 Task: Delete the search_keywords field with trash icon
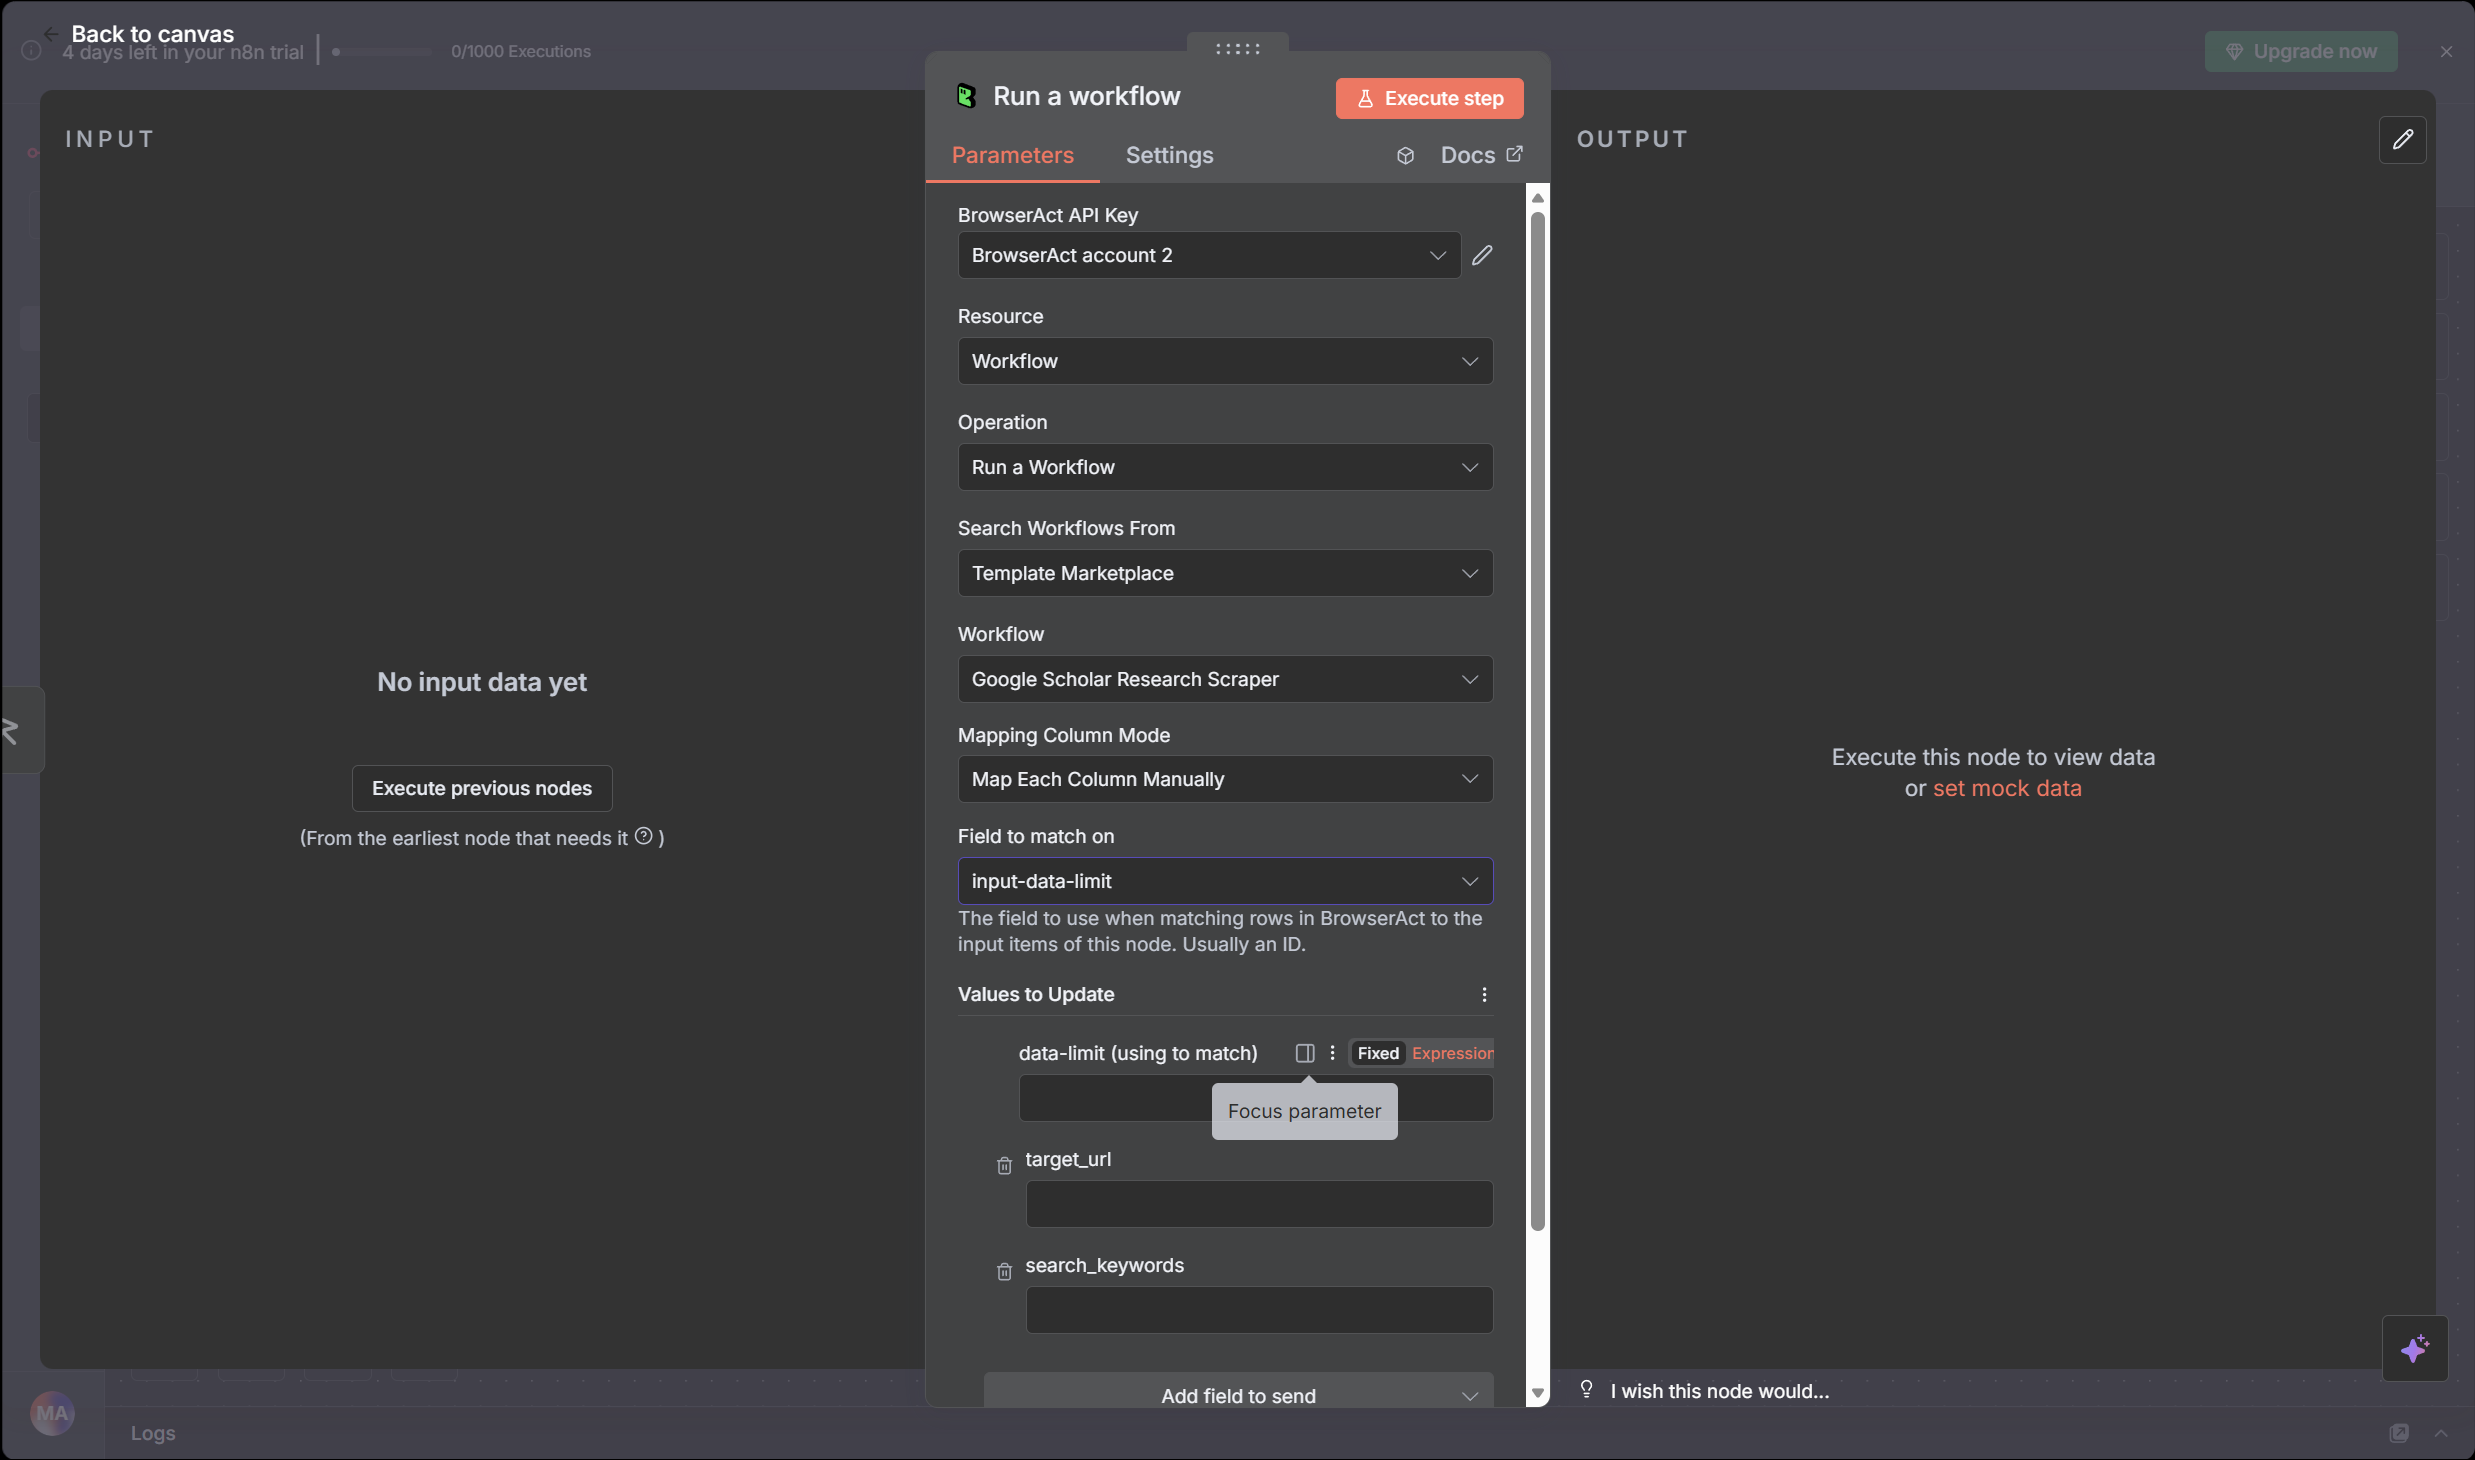(x=1004, y=1272)
